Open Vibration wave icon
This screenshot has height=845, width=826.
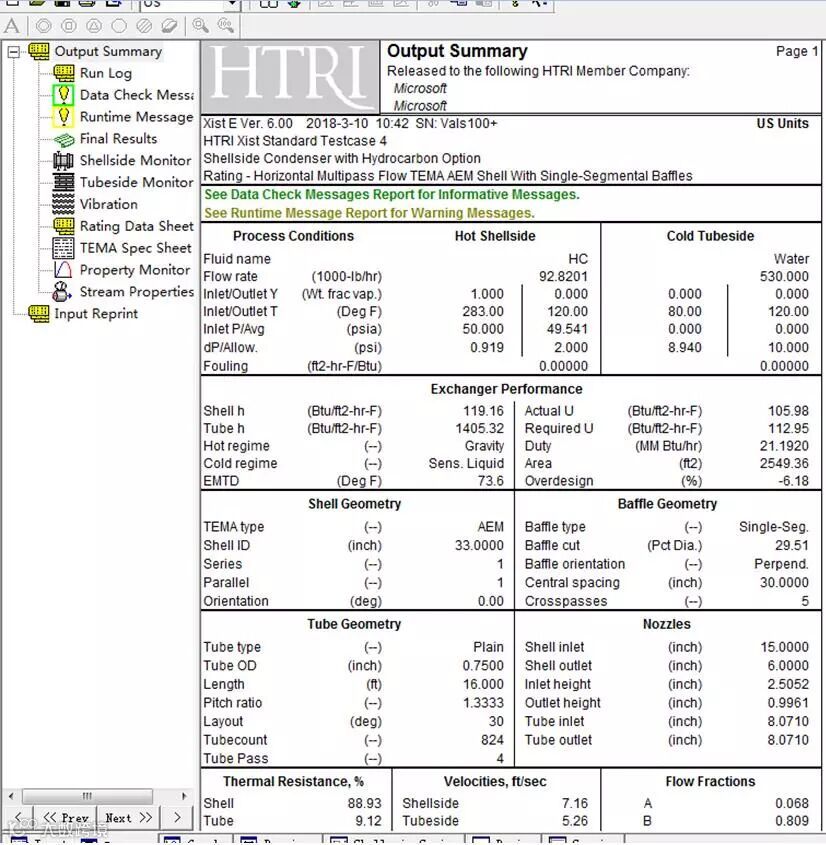click(64, 204)
